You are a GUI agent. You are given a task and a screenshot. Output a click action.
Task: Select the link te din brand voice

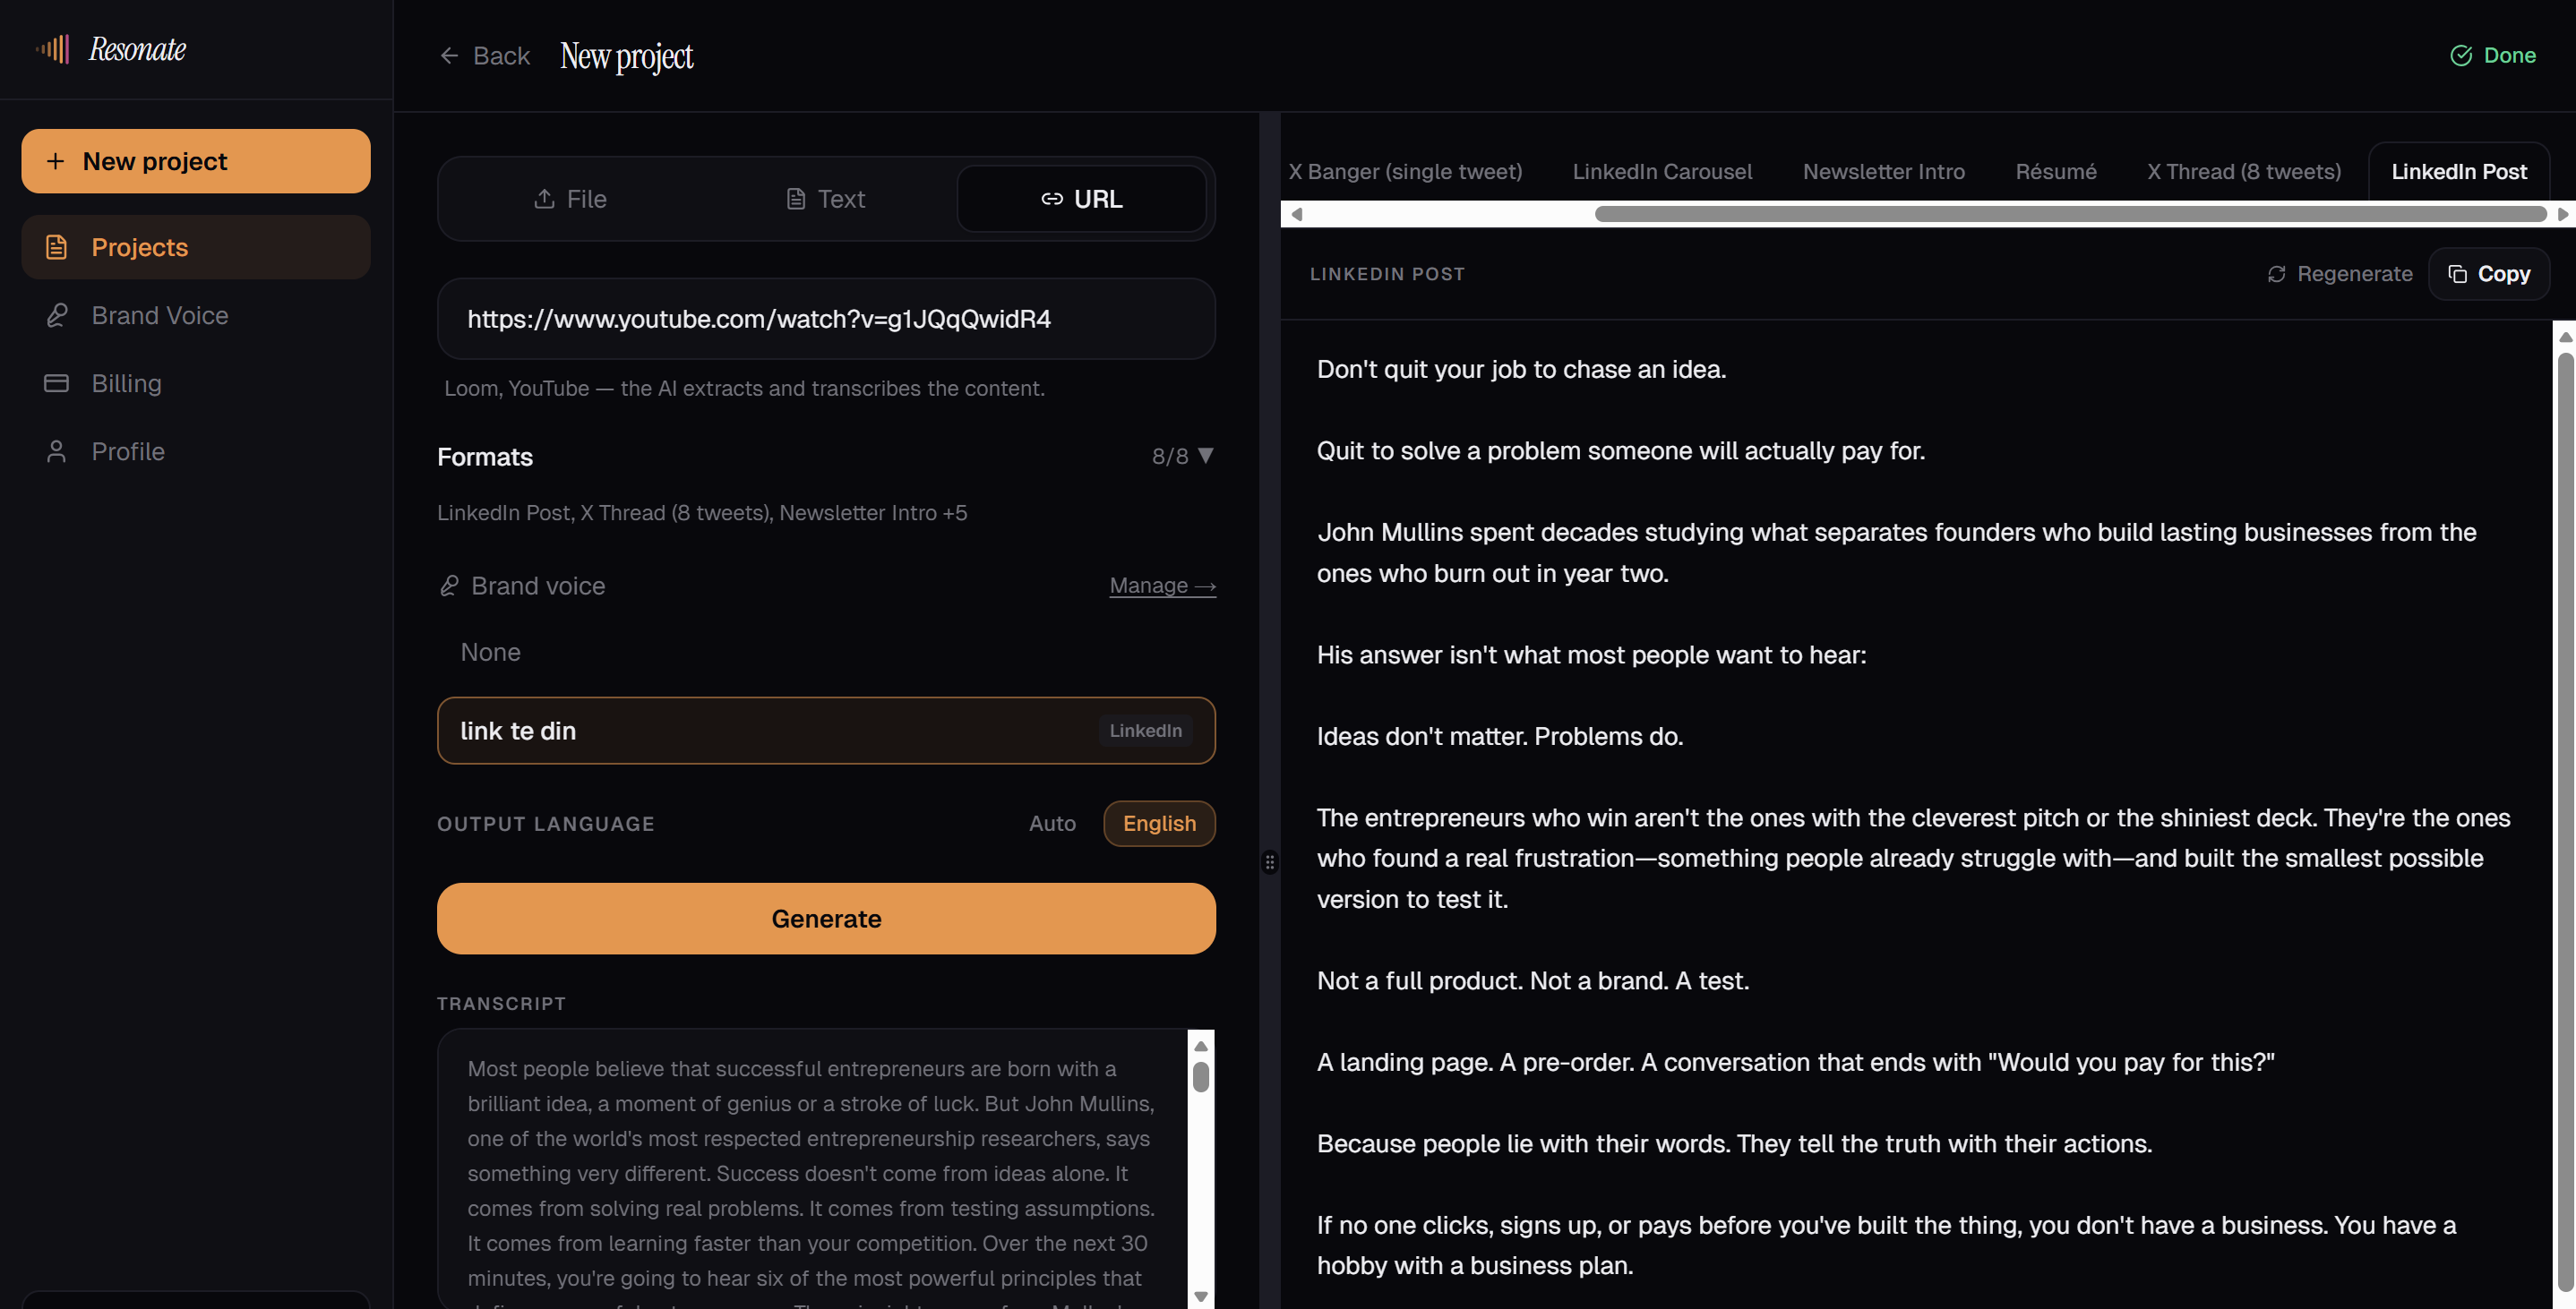coord(826,731)
